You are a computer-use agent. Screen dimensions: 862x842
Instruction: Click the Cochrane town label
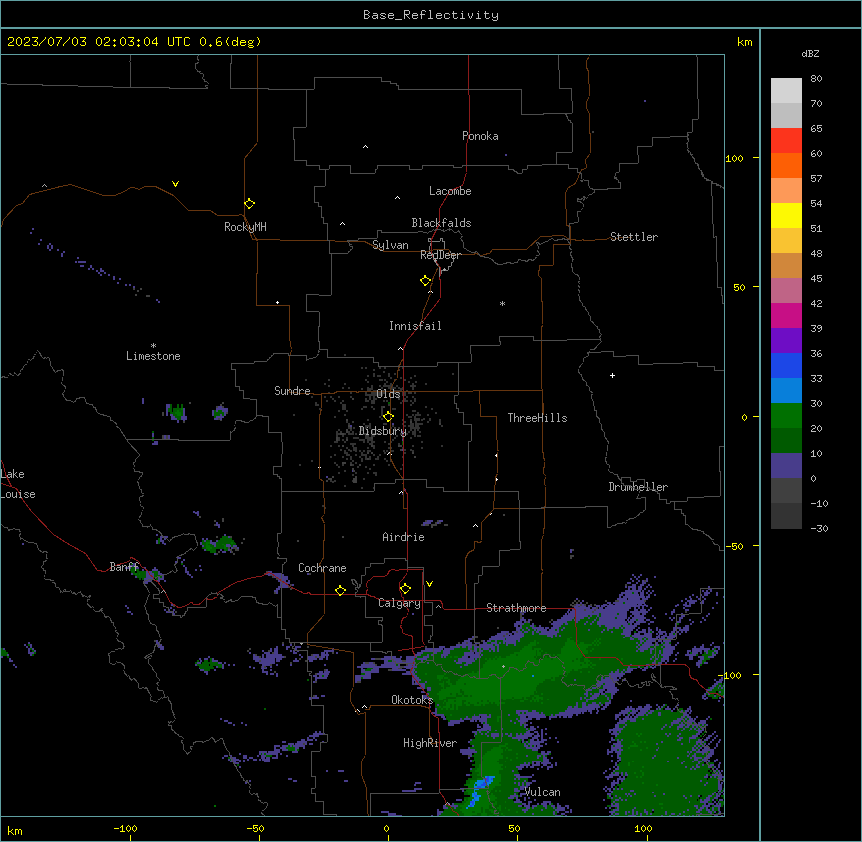(322, 568)
